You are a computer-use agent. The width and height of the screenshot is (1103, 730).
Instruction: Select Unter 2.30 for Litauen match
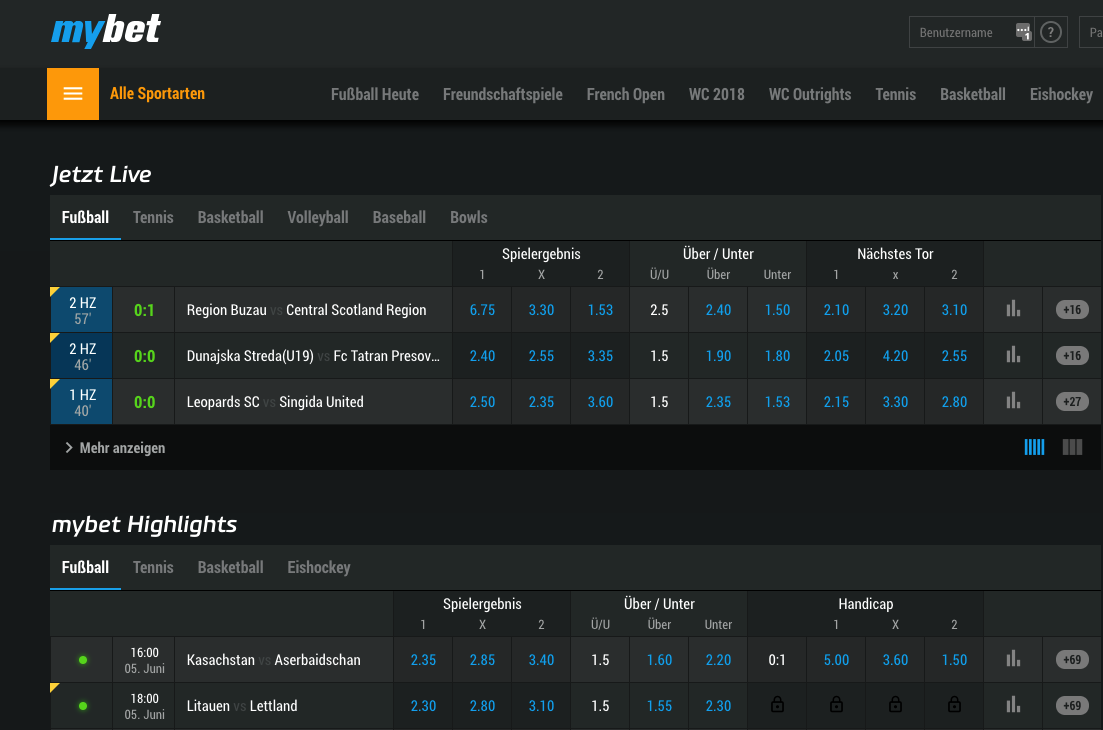718,705
